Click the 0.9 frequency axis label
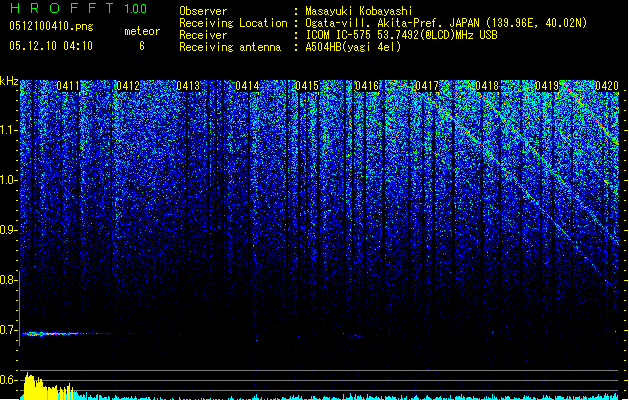Screen dimensions: 629x400 pos(9,230)
